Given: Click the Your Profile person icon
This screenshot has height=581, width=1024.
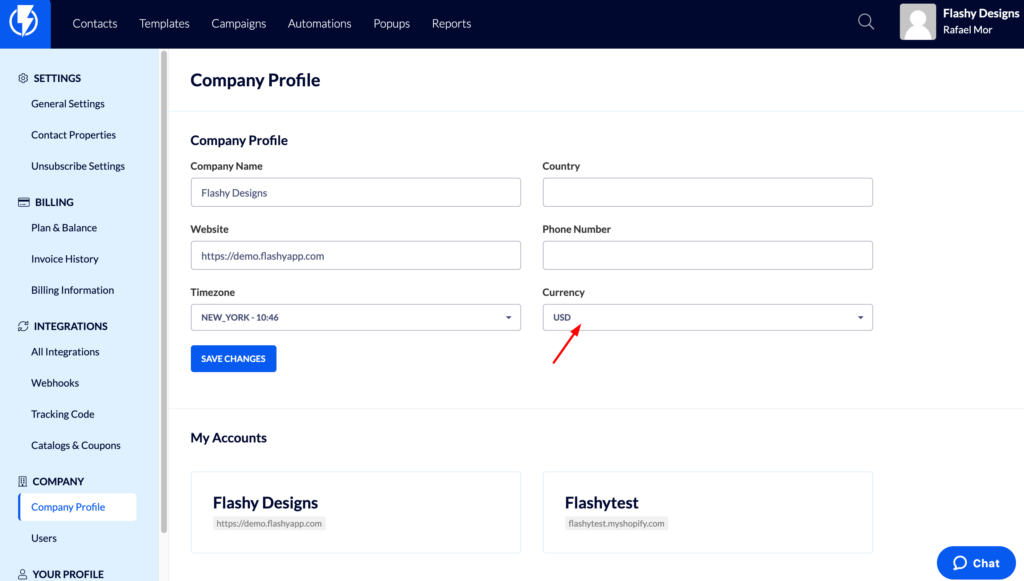Looking at the screenshot, I should pyautogui.click(x=22, y=574).
